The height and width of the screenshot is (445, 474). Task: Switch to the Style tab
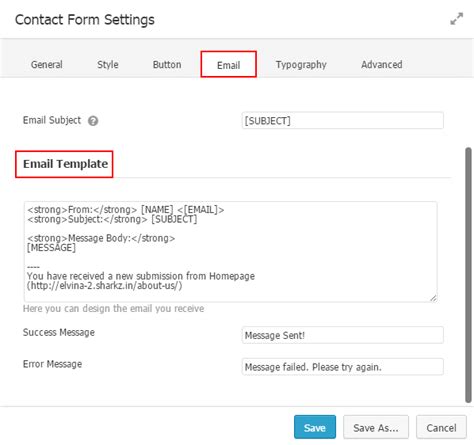click(108, 65)
